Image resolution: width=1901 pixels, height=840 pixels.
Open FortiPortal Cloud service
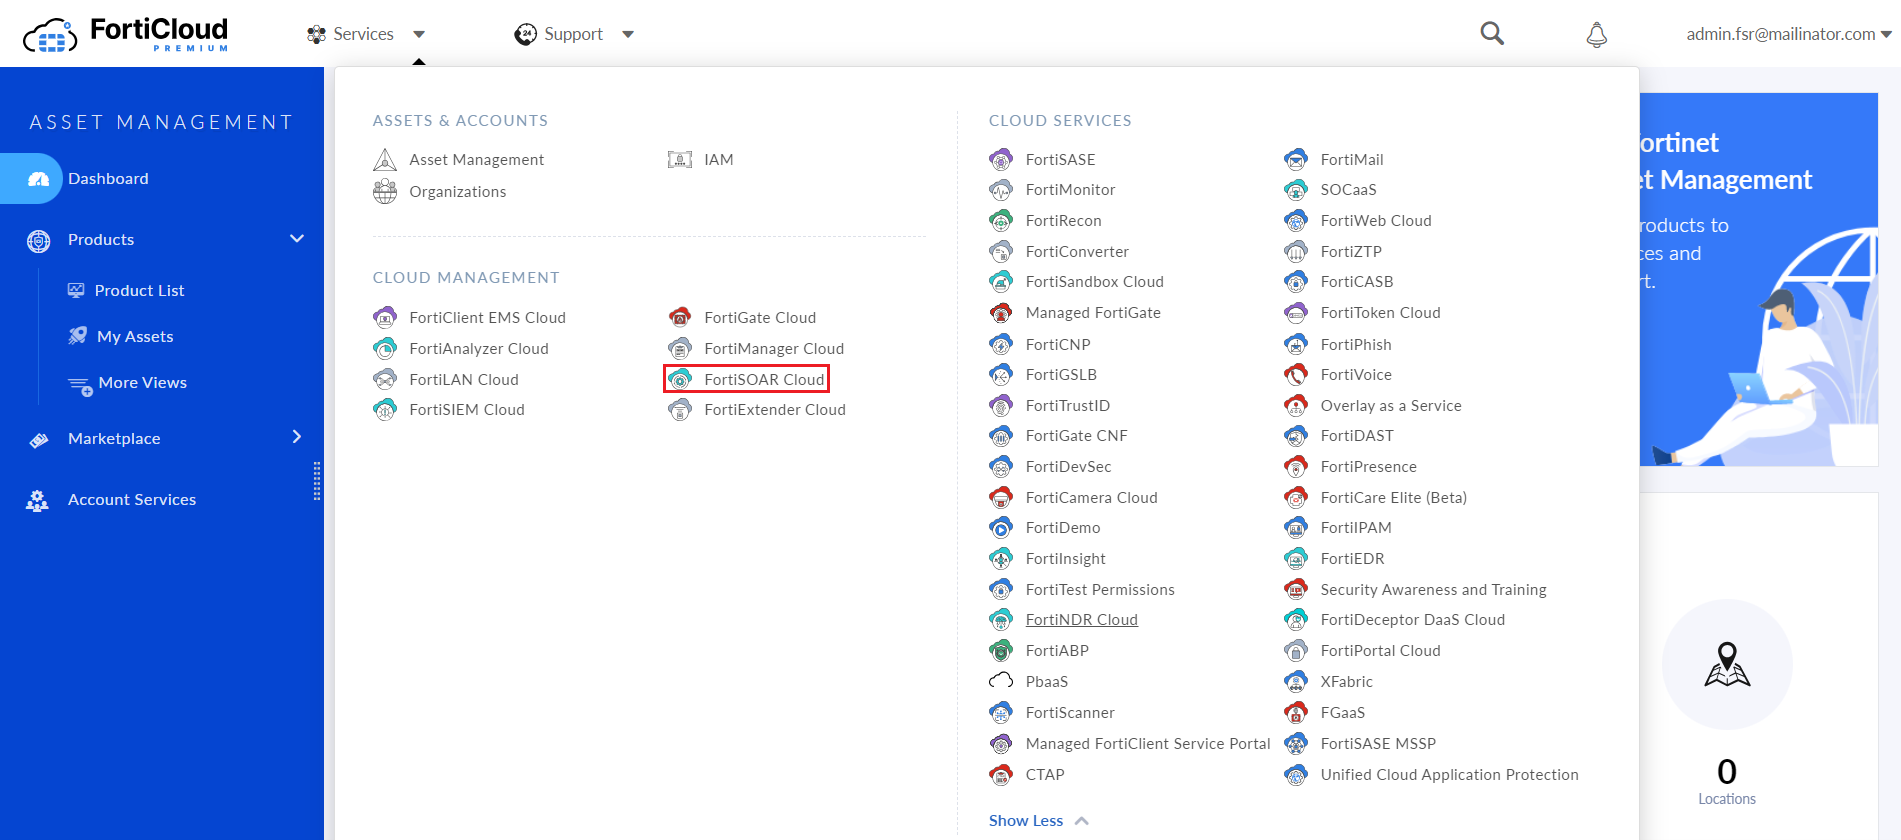1380,651
